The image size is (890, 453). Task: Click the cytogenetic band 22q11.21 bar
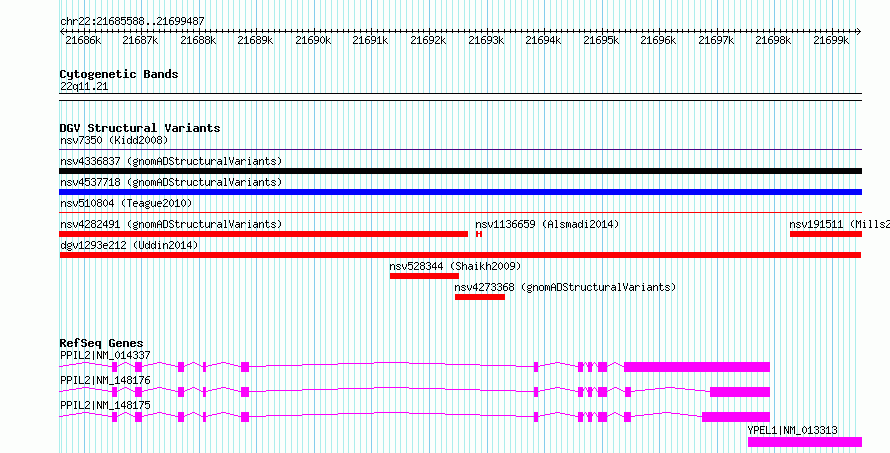[460, 97]
